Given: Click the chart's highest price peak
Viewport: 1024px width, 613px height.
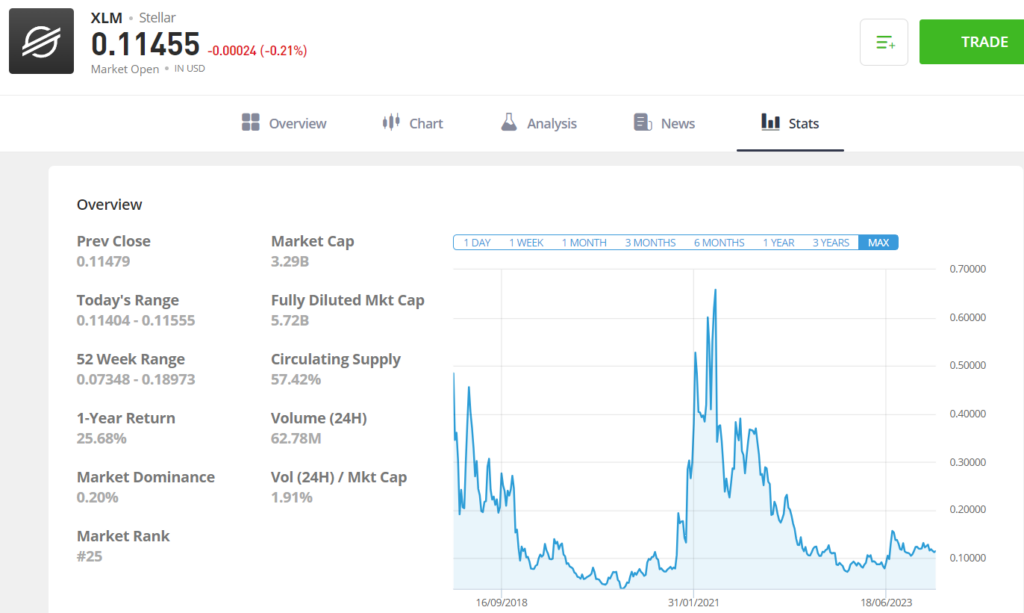Looking at the screenshot, I should [716, 291].
